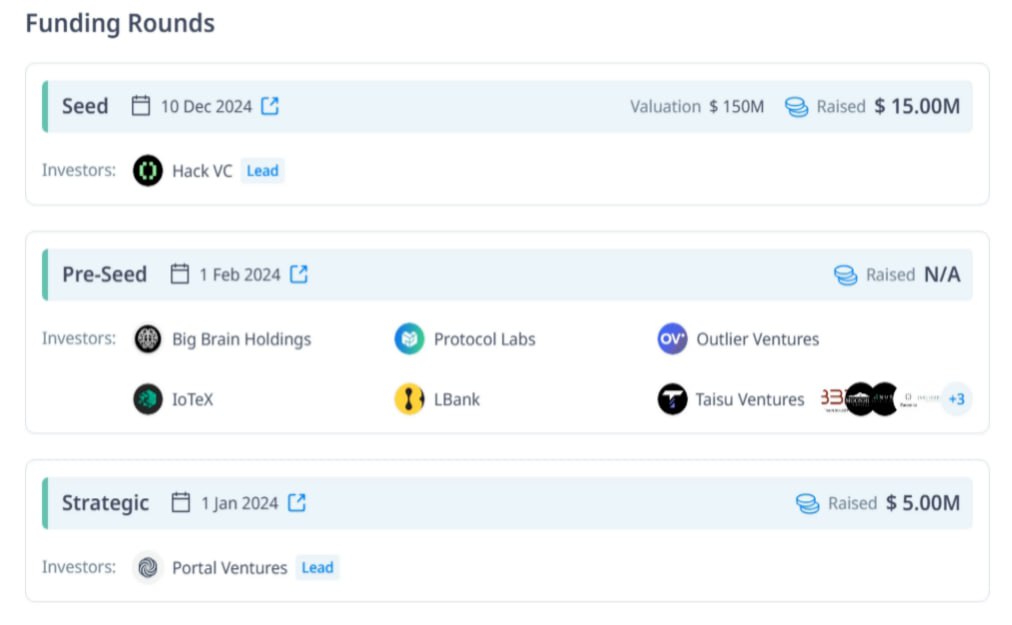This screenshot has height=625, width=1012.
Task: Click the Funding Rounds heading
Action: click(120, 23)
